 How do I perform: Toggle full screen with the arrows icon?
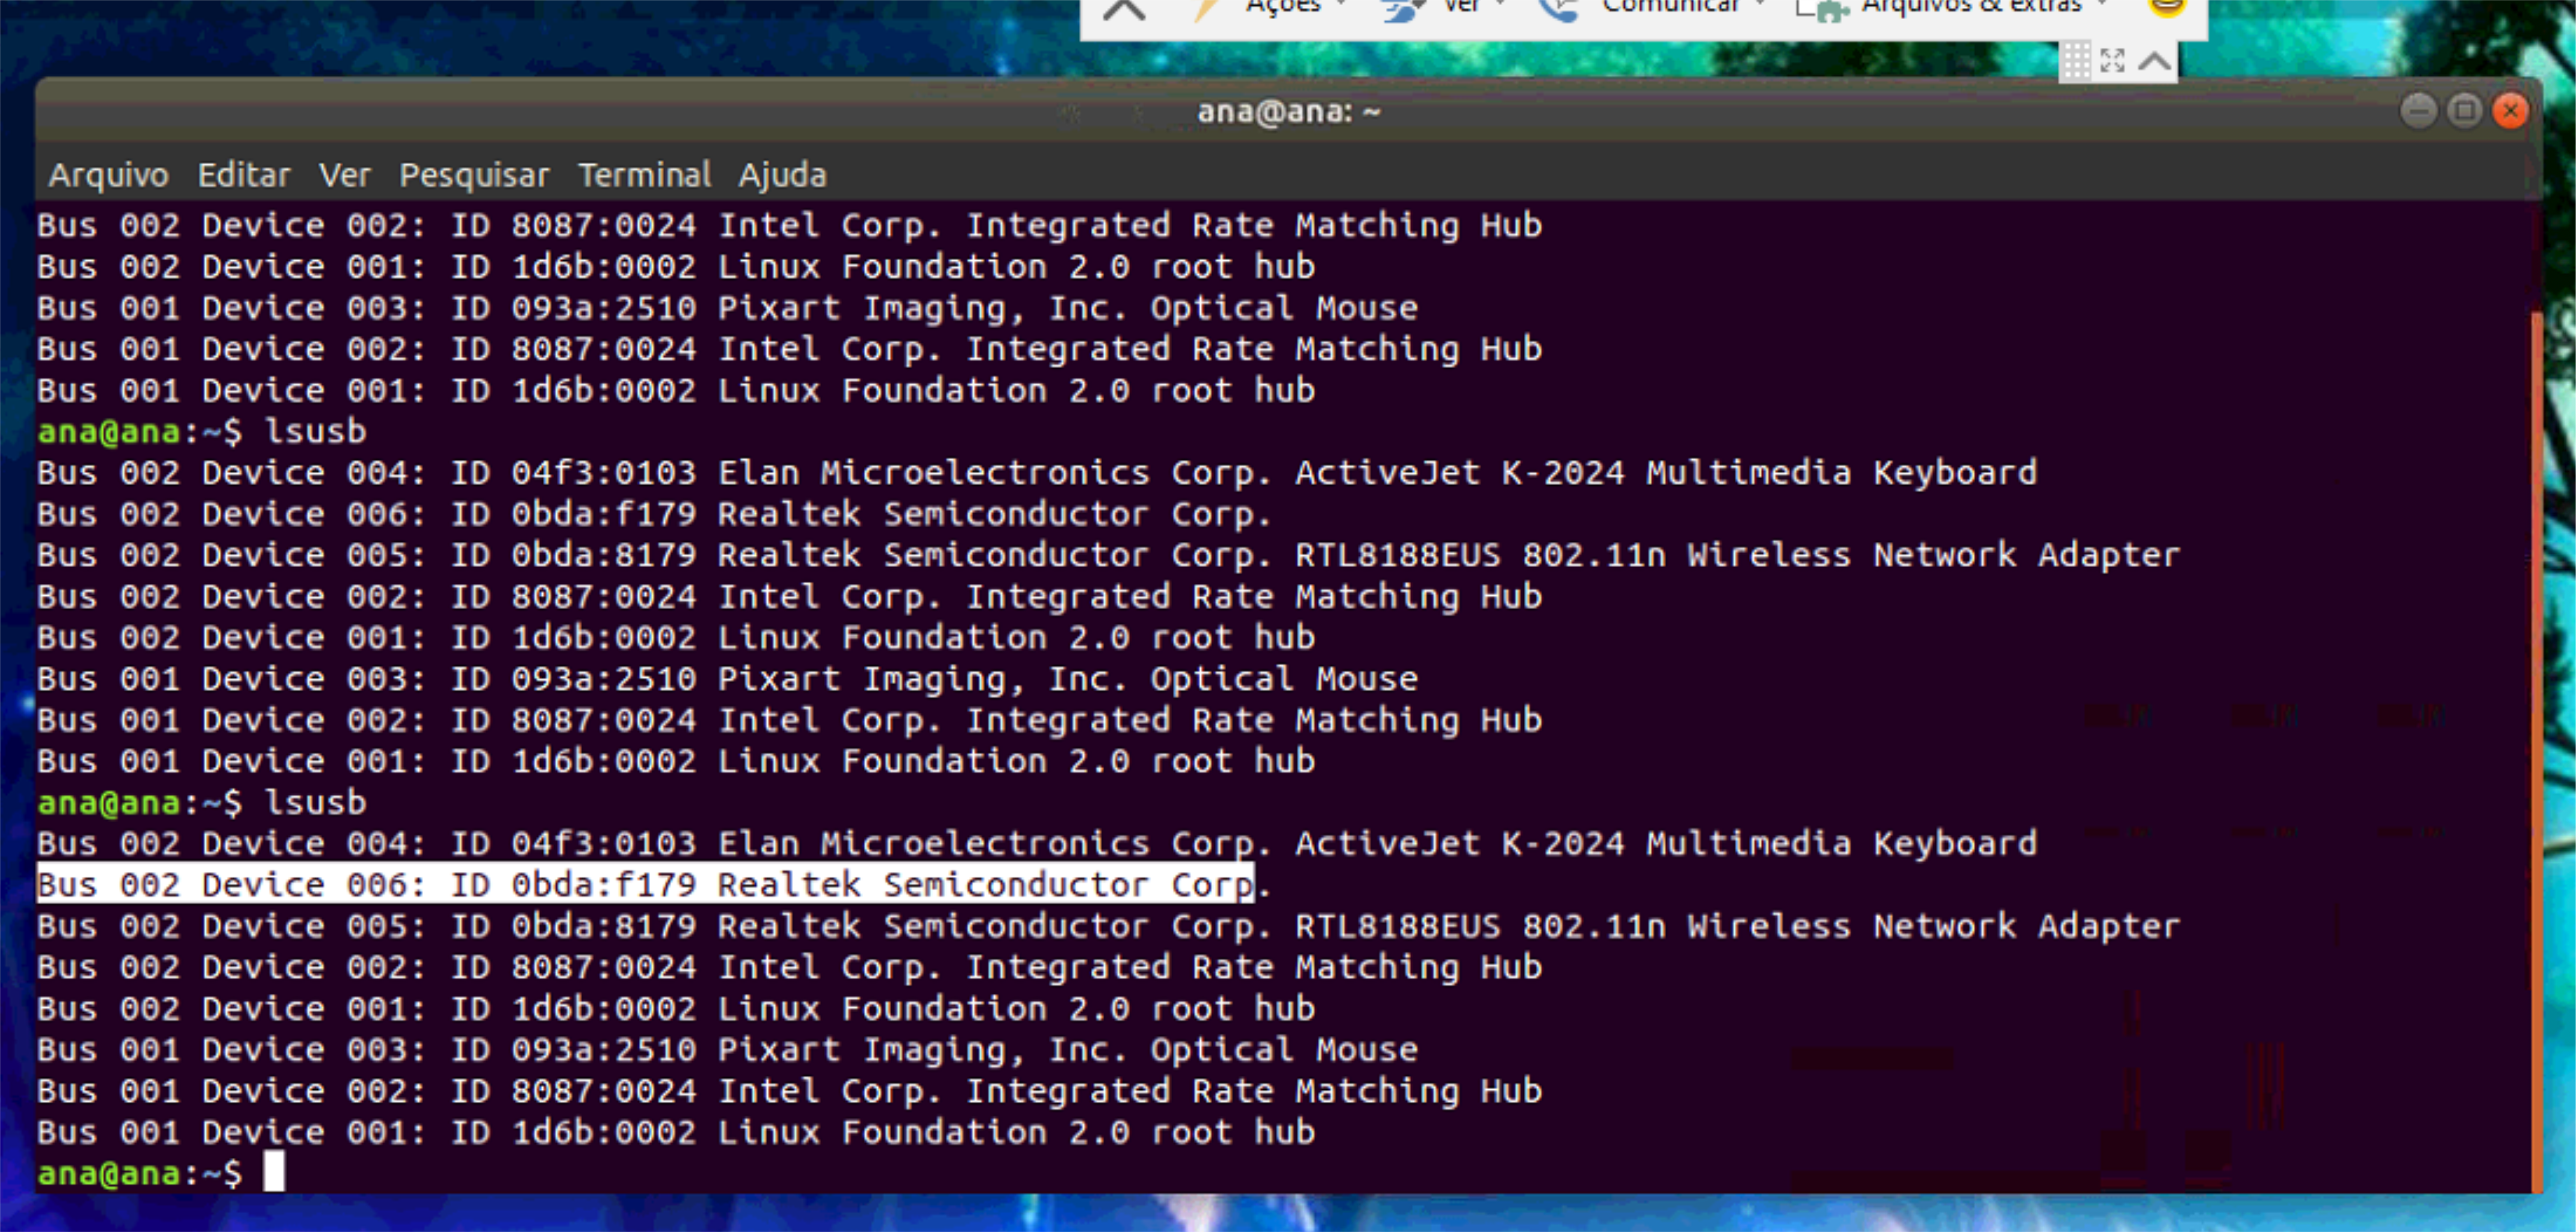pos(2112,61)
